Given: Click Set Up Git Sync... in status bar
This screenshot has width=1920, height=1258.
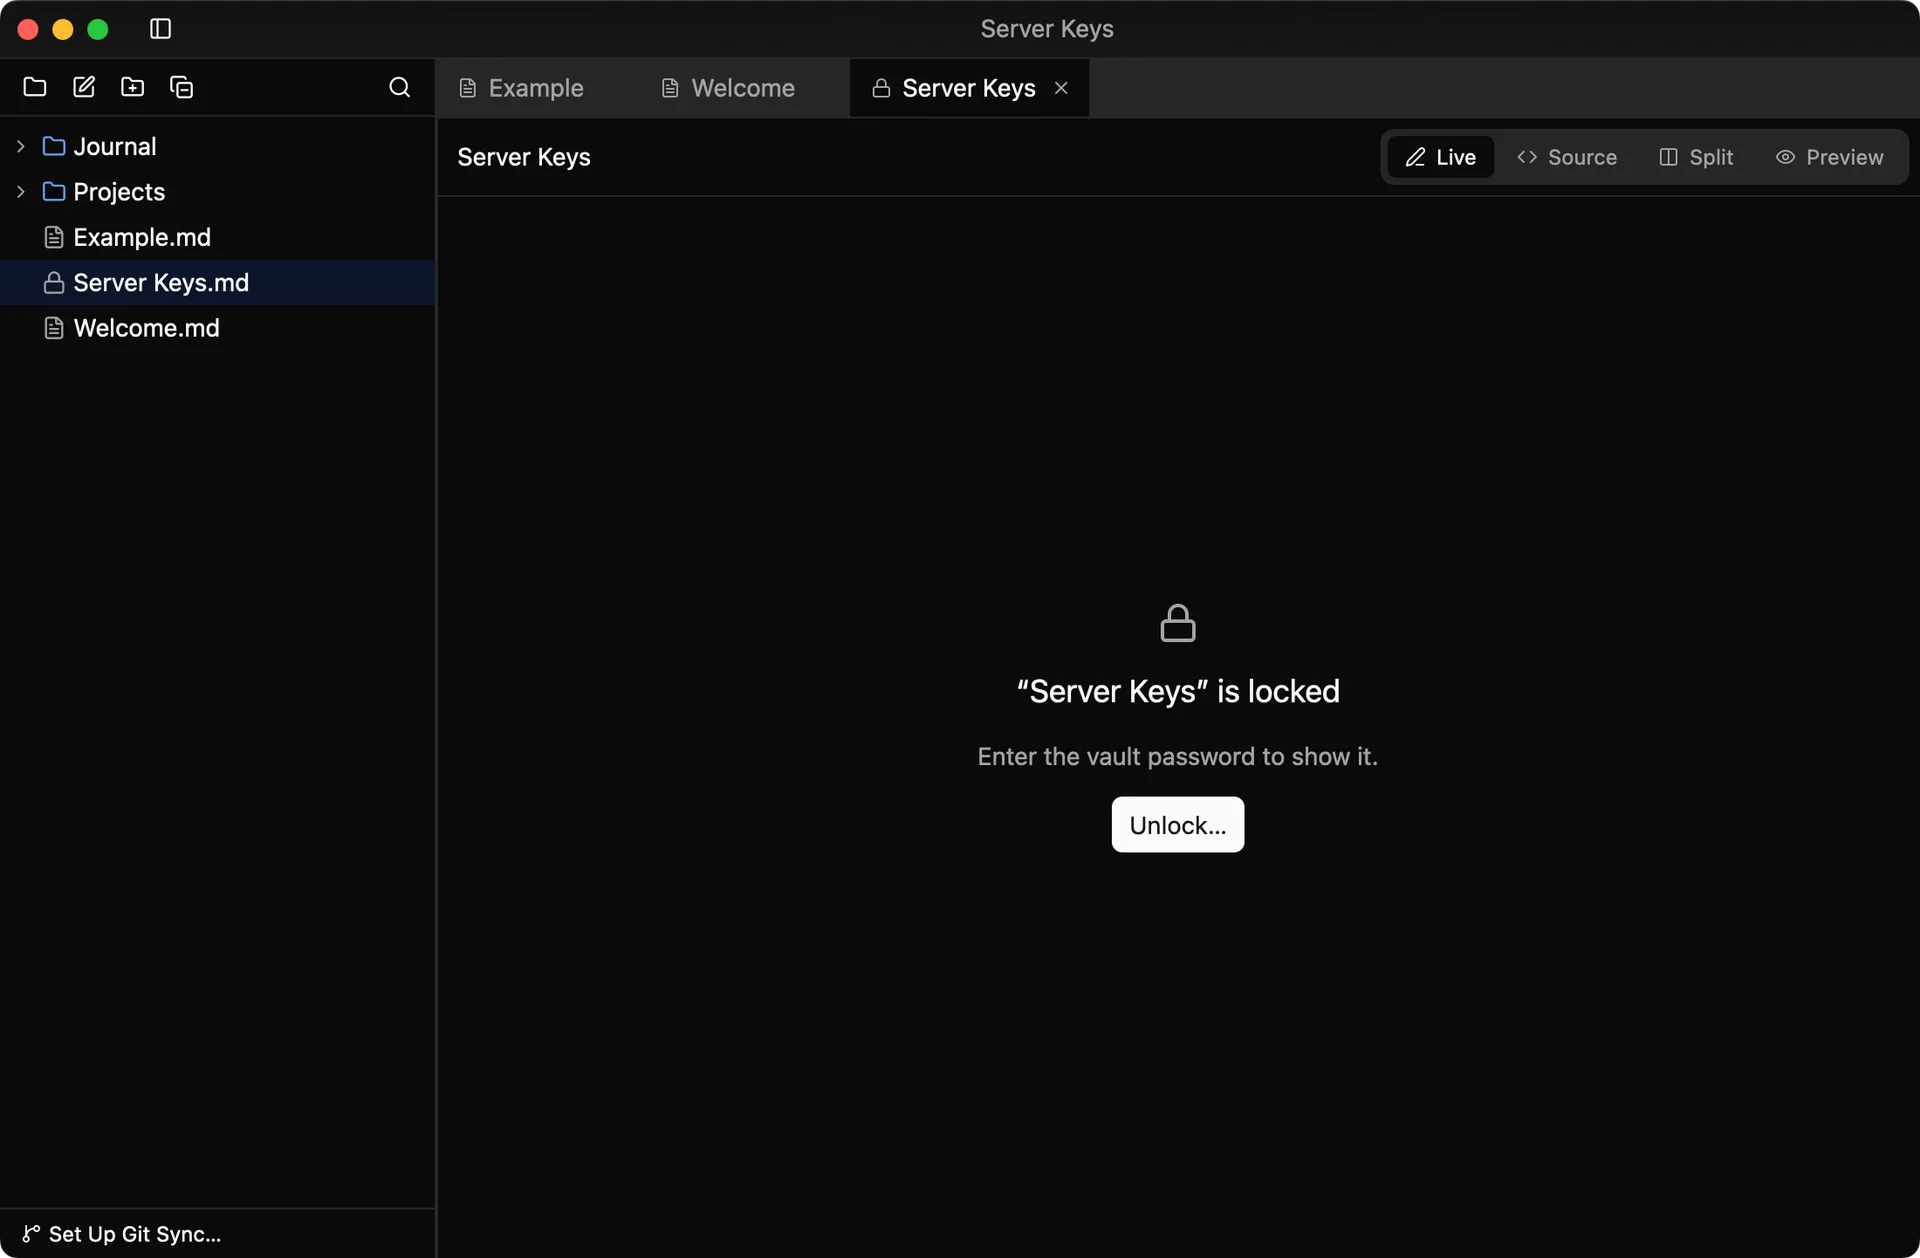Looking at the screenshot, I should (122, 1234).
